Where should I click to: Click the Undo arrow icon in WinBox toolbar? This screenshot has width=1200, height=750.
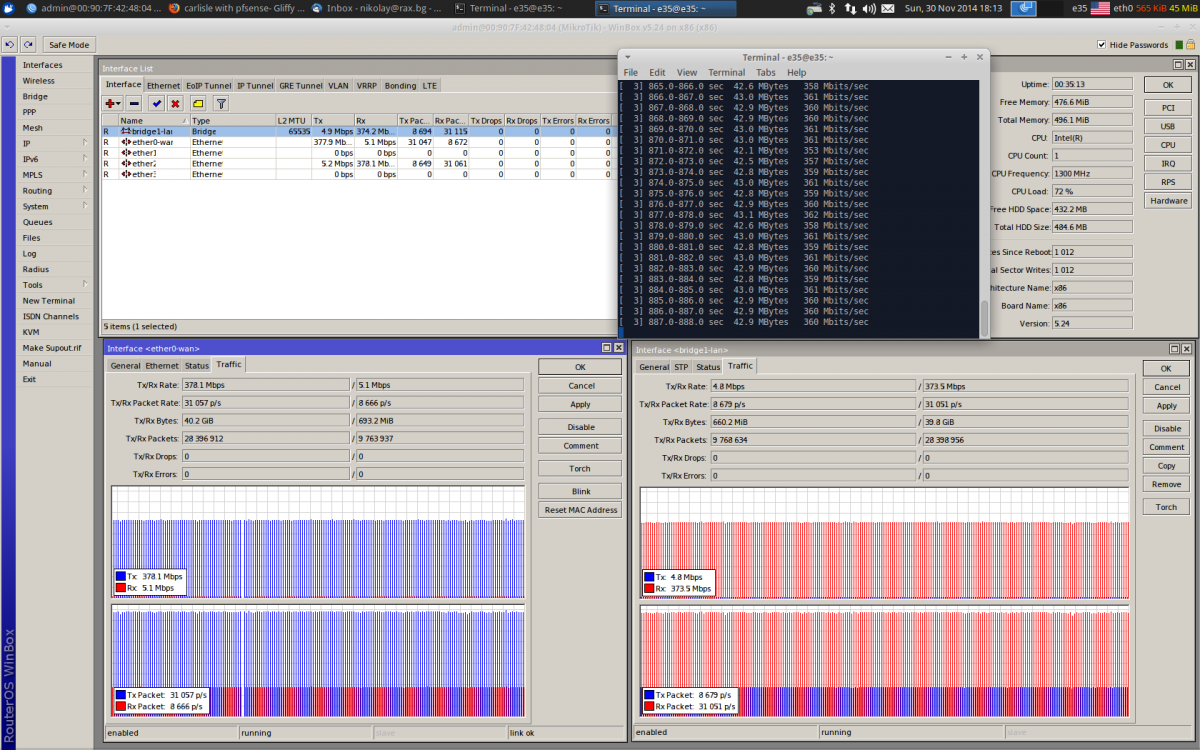(9, 45)
